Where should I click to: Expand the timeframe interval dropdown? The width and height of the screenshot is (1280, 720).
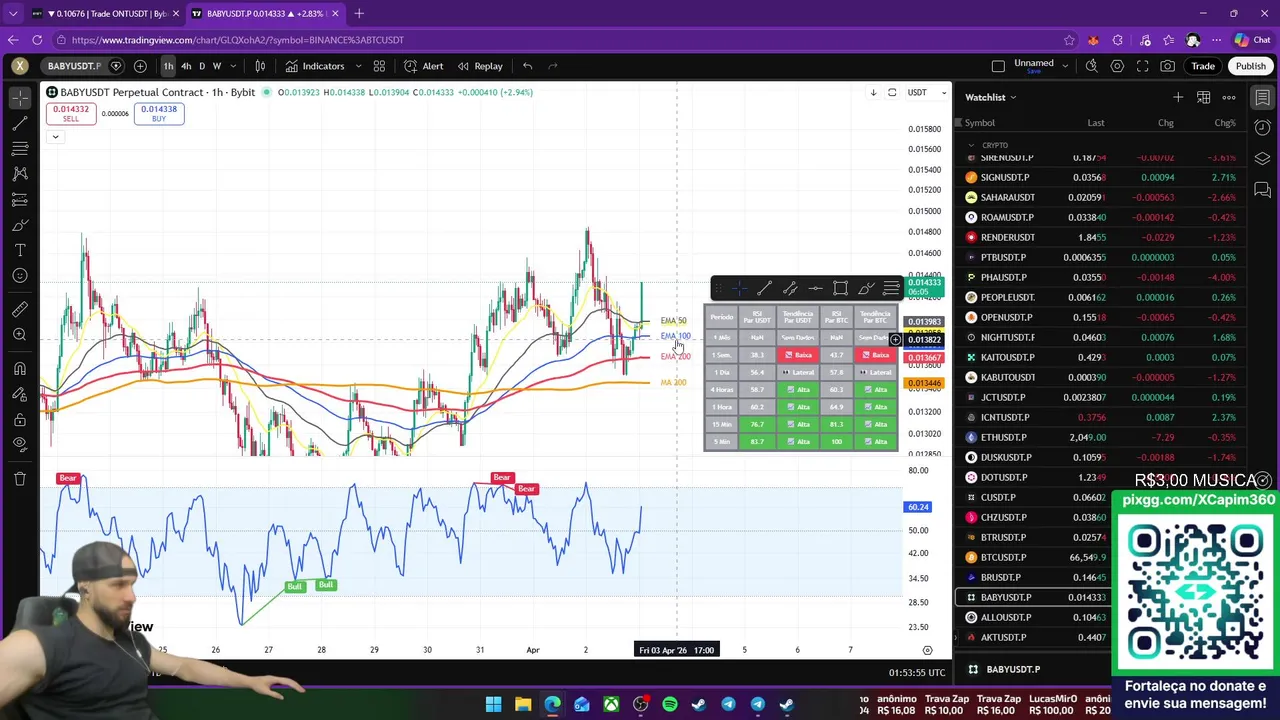[233, 66]
